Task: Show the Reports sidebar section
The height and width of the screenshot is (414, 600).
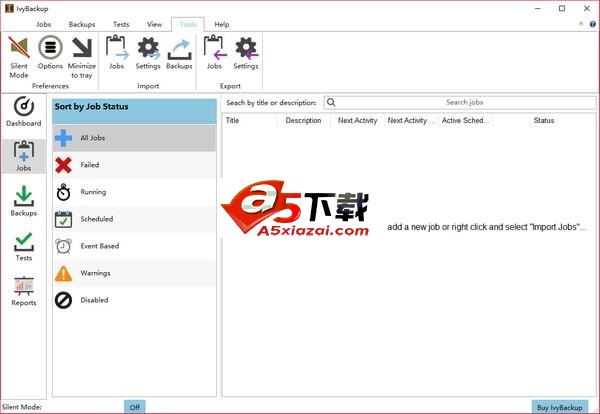Action: (24, 291)
